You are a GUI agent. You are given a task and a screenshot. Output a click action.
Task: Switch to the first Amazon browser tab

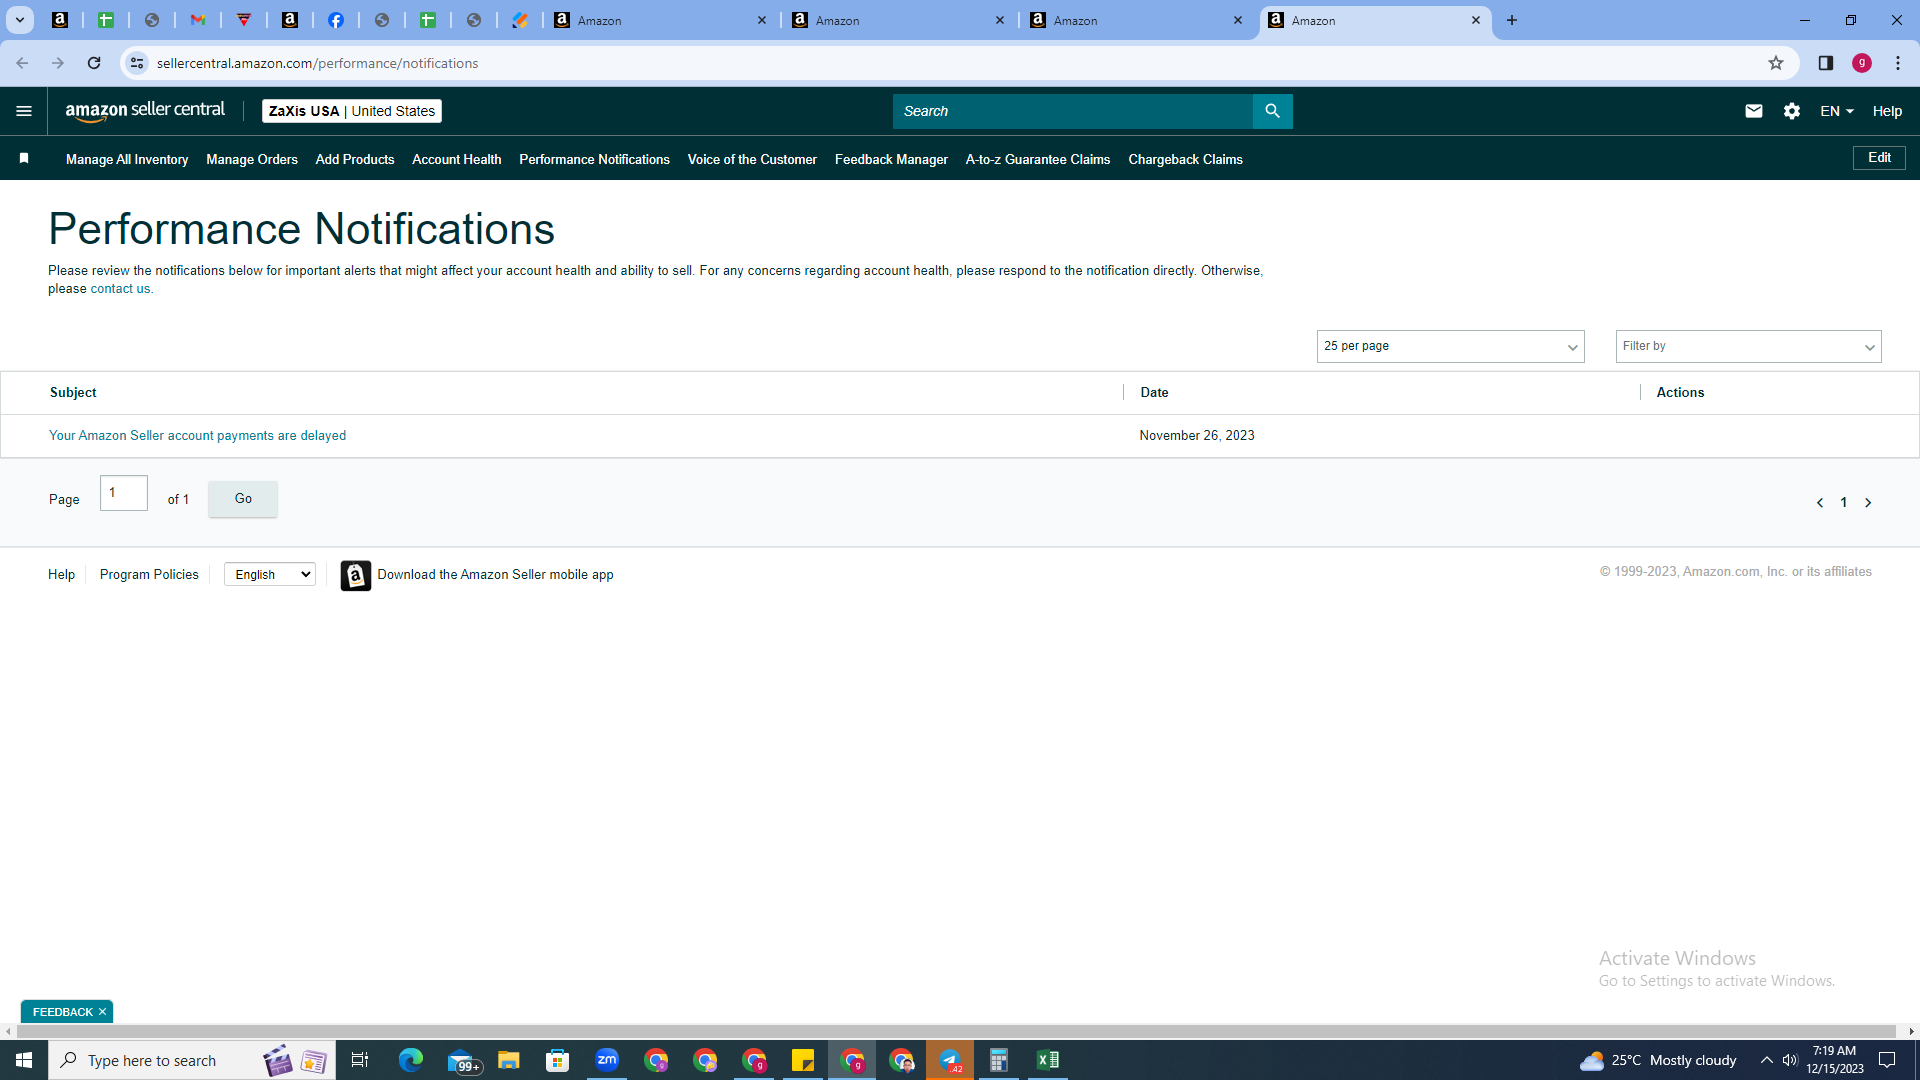click(660, 20)
